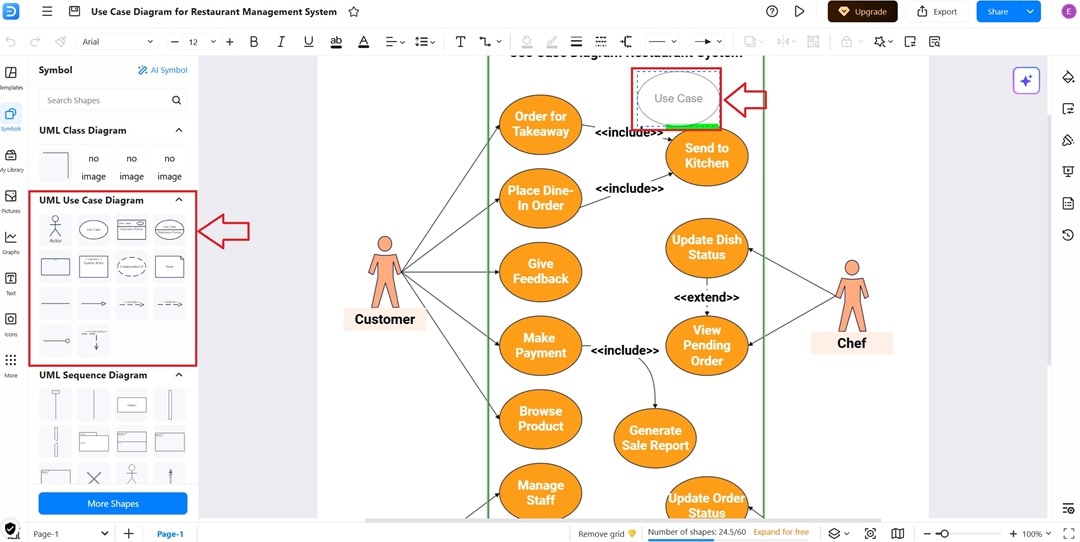Screen dimensions: 1080x542
Task: Select the Page-1 tab
Action: [x=170, y=534]
